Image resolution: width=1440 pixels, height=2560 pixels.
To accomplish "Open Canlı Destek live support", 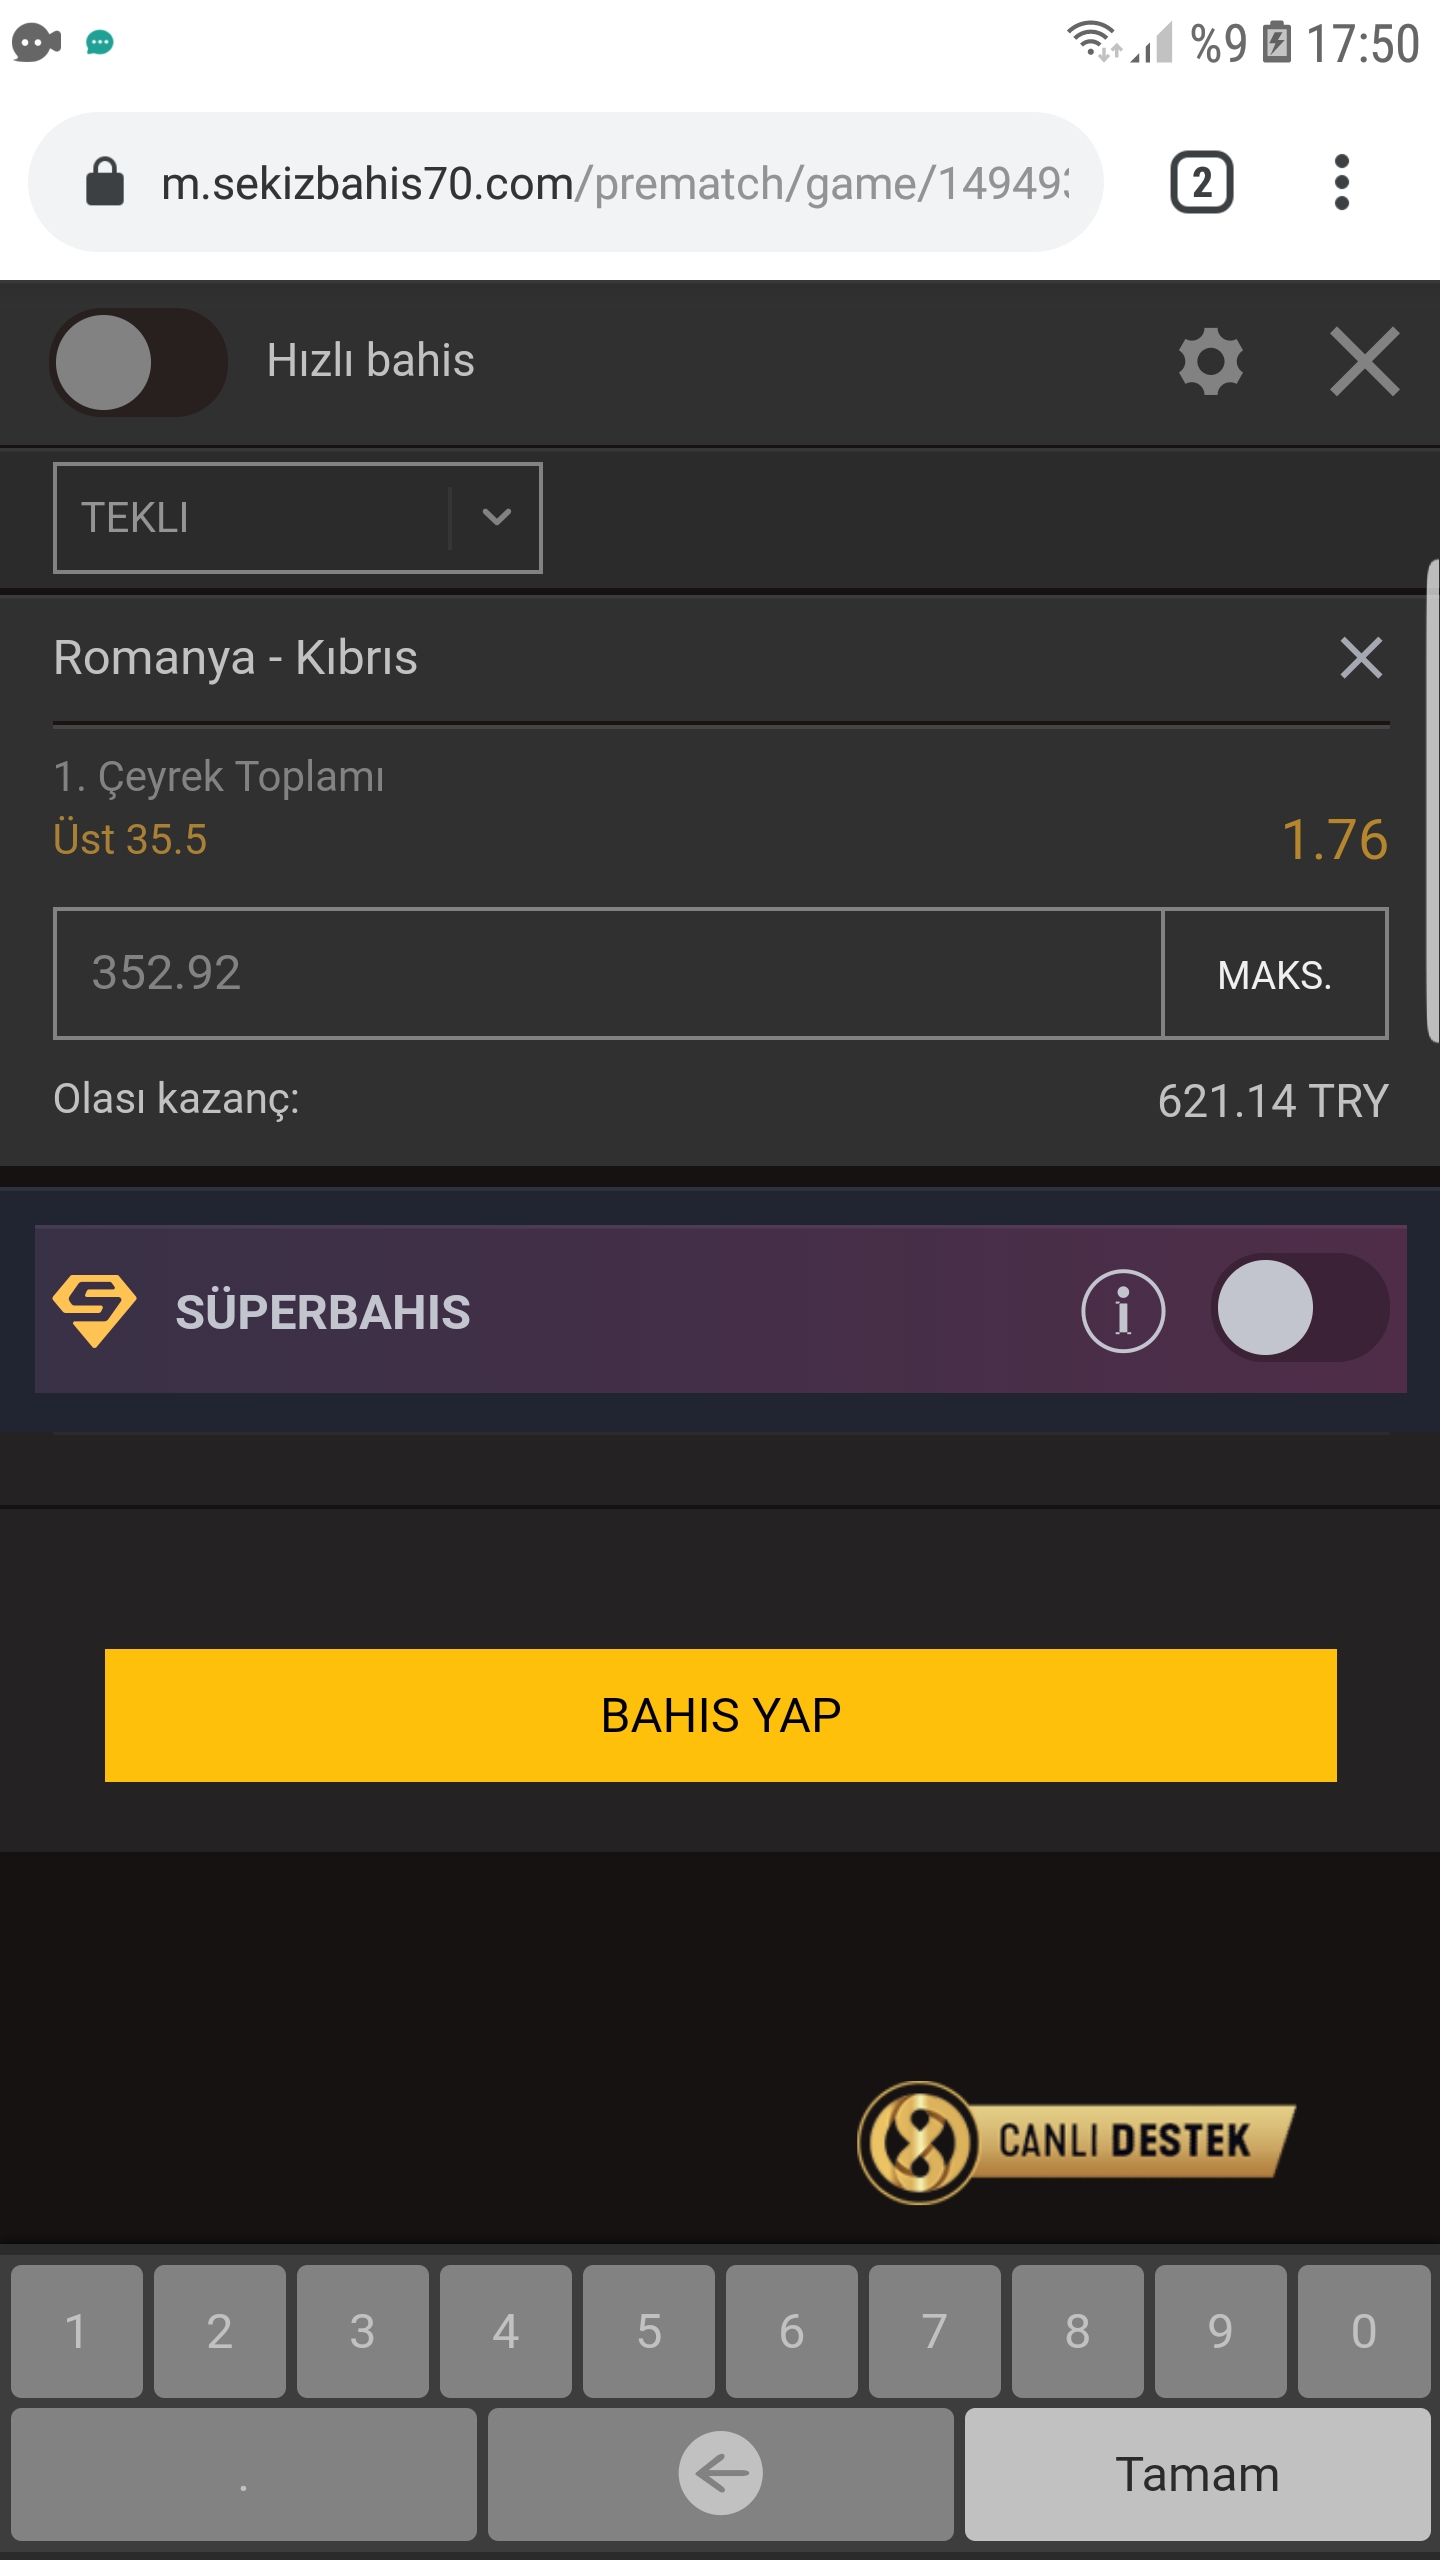I will click(1076, 2142).
